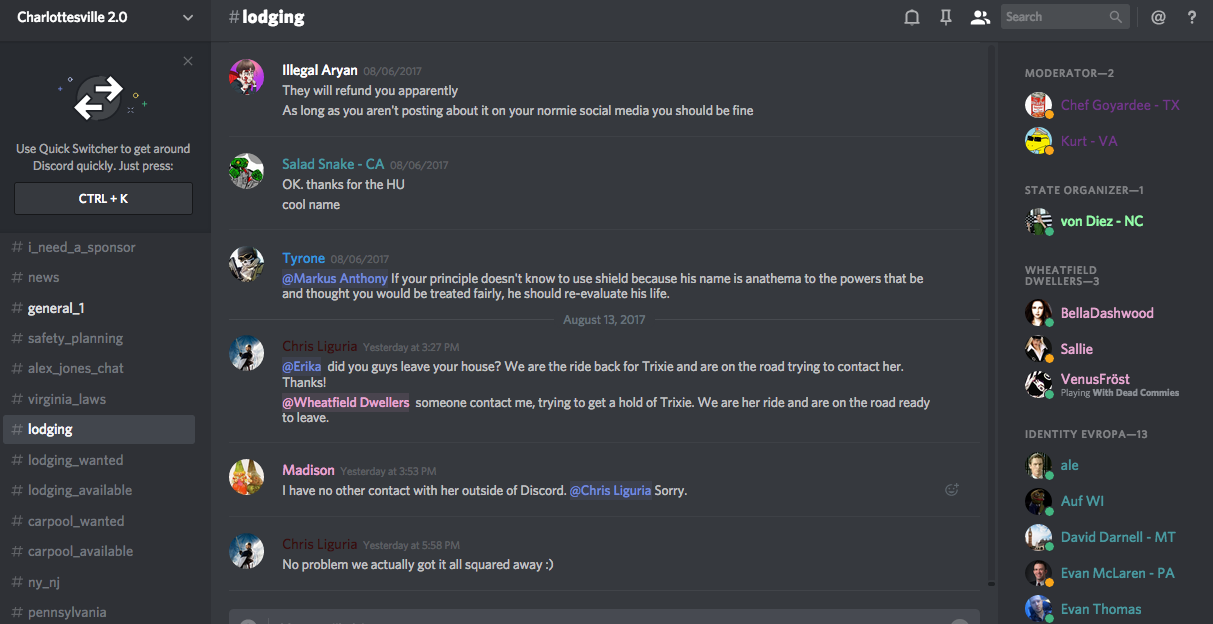Viewport: 1213px width, 624px height.
Task: Open recent mentions @ icon
Action: tap(1158, 17)
